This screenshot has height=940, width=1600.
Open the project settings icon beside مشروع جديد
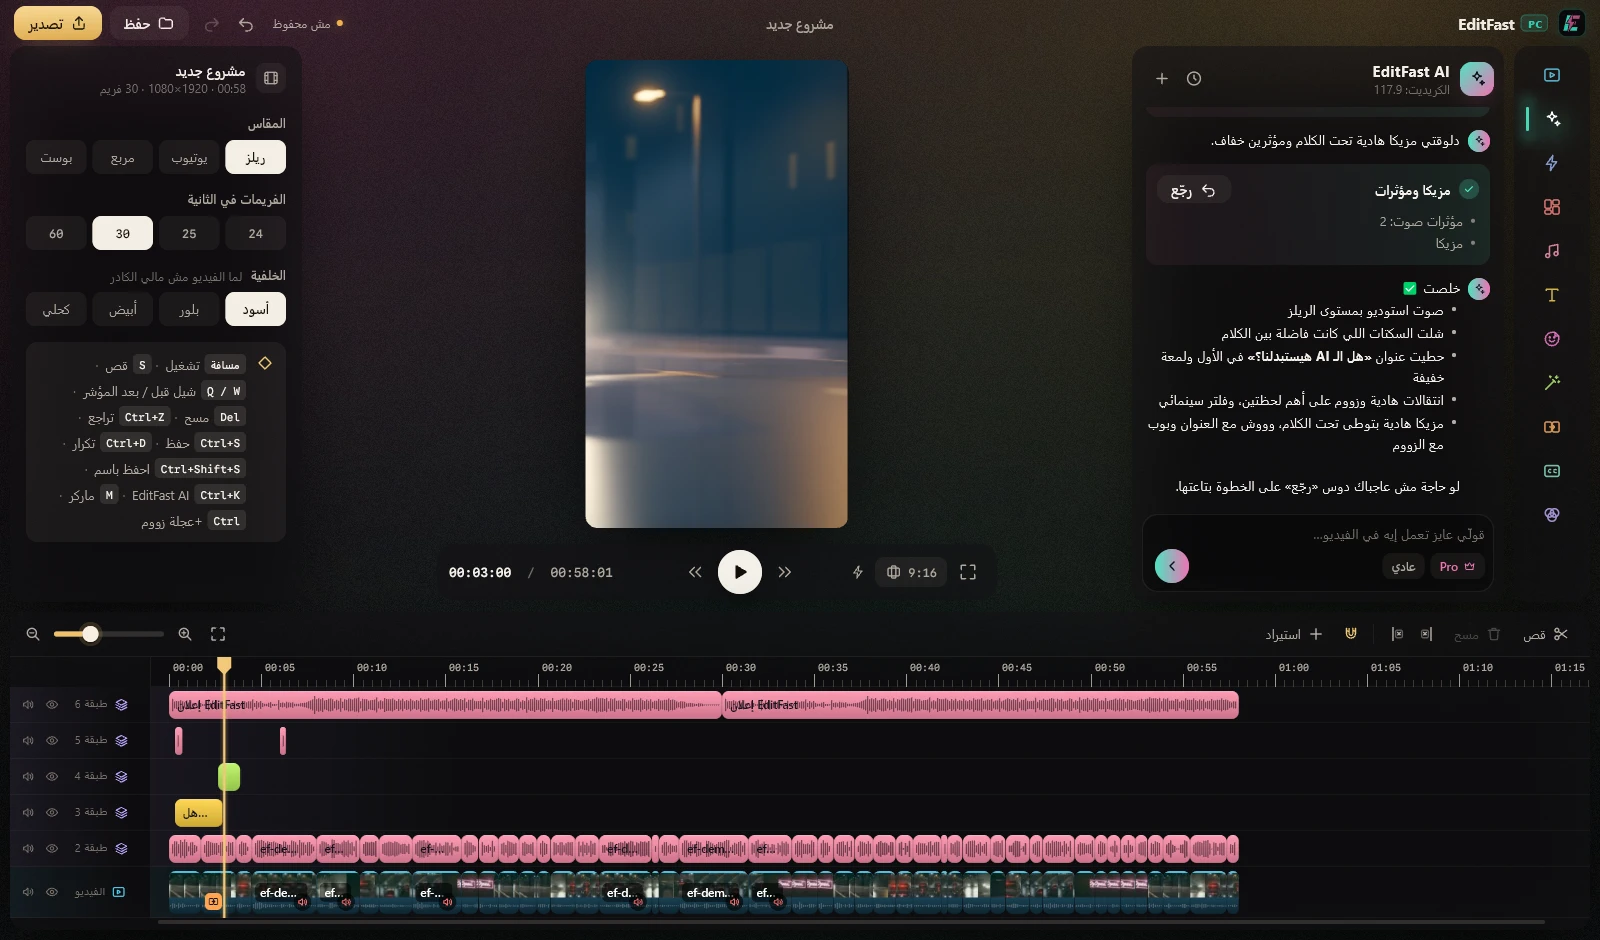click(x=270, y=78)
